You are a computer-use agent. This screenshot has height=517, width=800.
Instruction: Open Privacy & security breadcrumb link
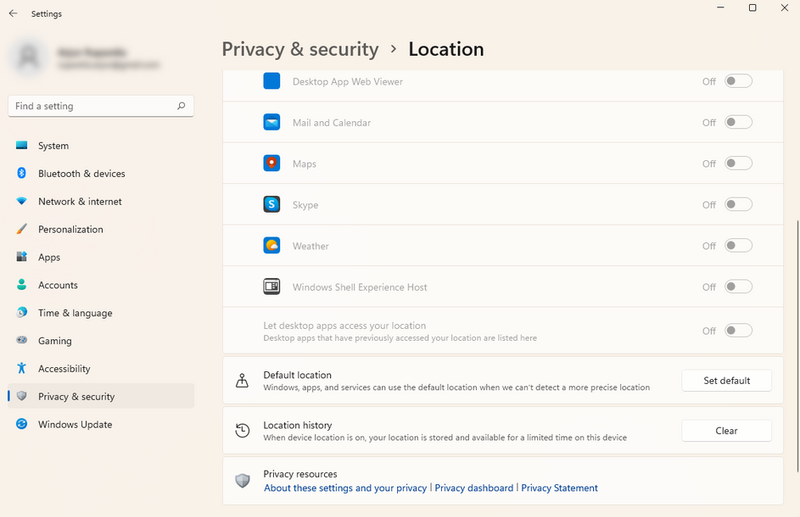click(300, 49)
